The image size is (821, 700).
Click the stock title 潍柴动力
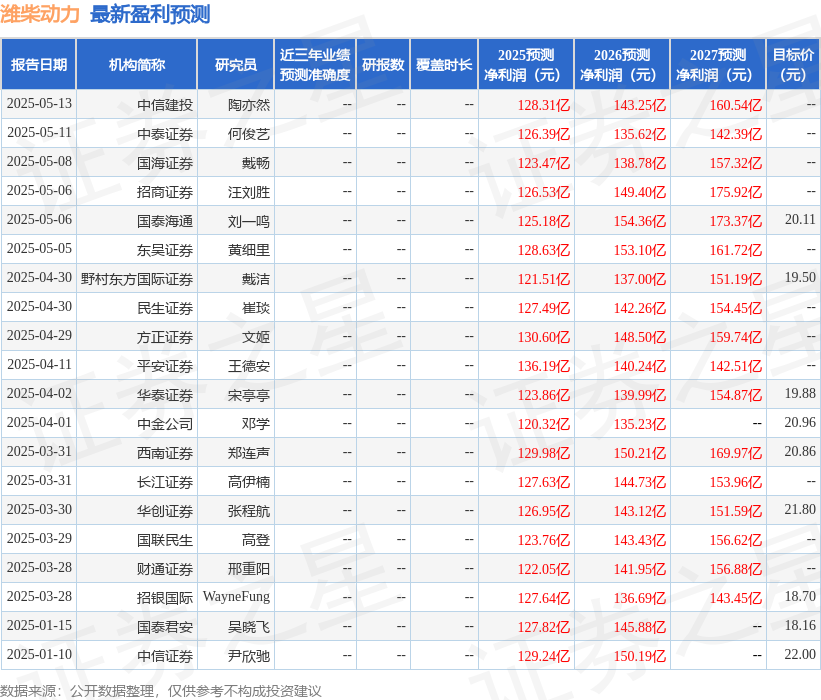[43, 14]
